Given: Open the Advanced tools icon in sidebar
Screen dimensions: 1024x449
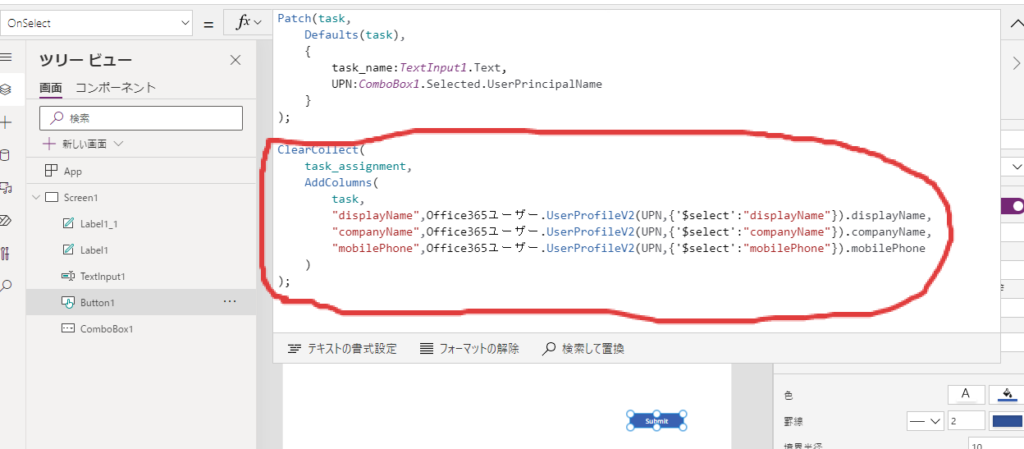Looking at the screenshot, I should point(6,253).
